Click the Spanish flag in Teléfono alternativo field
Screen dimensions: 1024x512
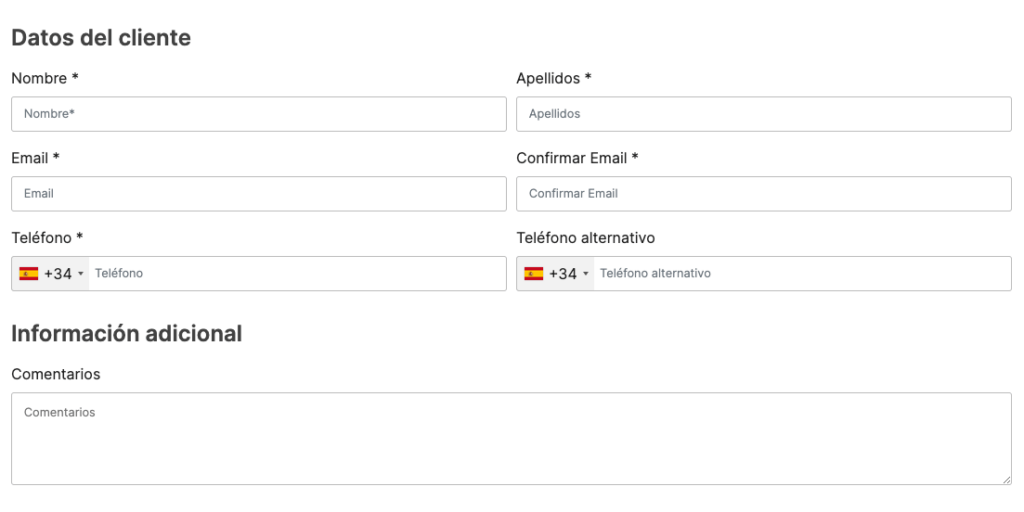[x=534, y=274]
